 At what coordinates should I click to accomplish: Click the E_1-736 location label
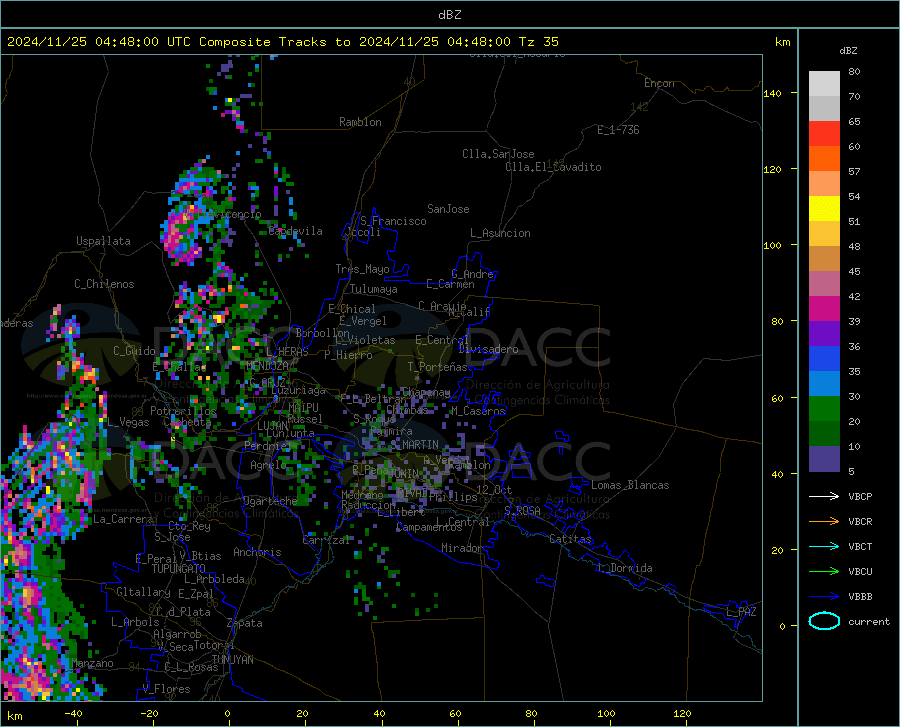point(618,130)
